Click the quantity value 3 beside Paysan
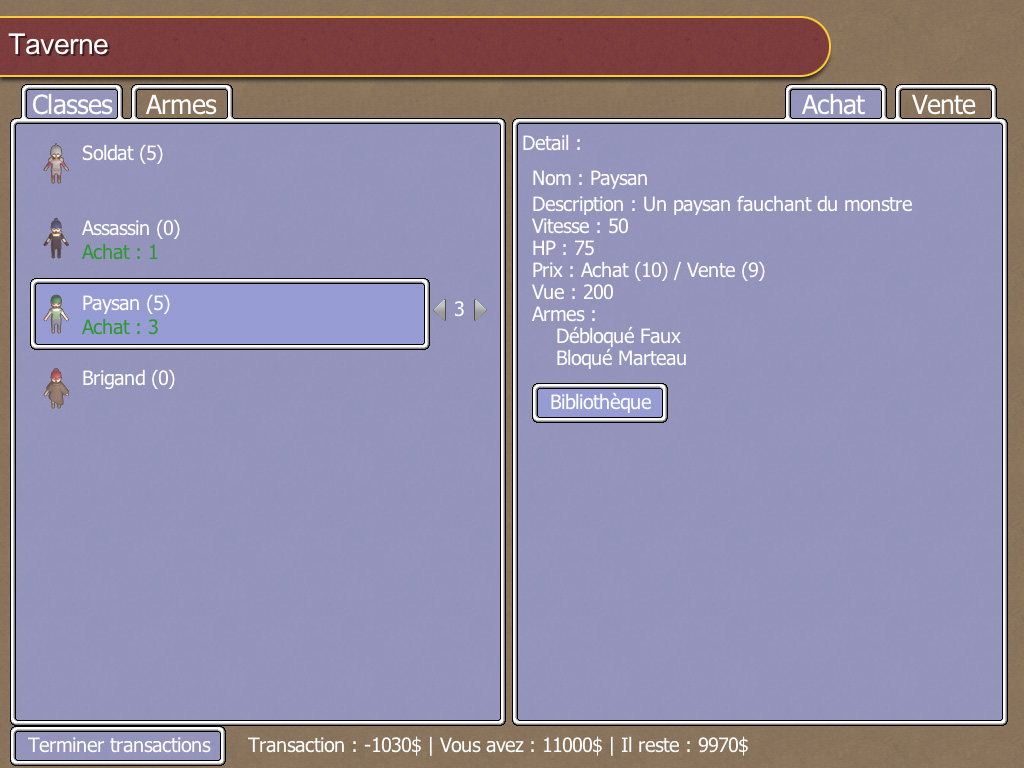The width and height of the screenshot is (1024, 768). click(459, 310)
